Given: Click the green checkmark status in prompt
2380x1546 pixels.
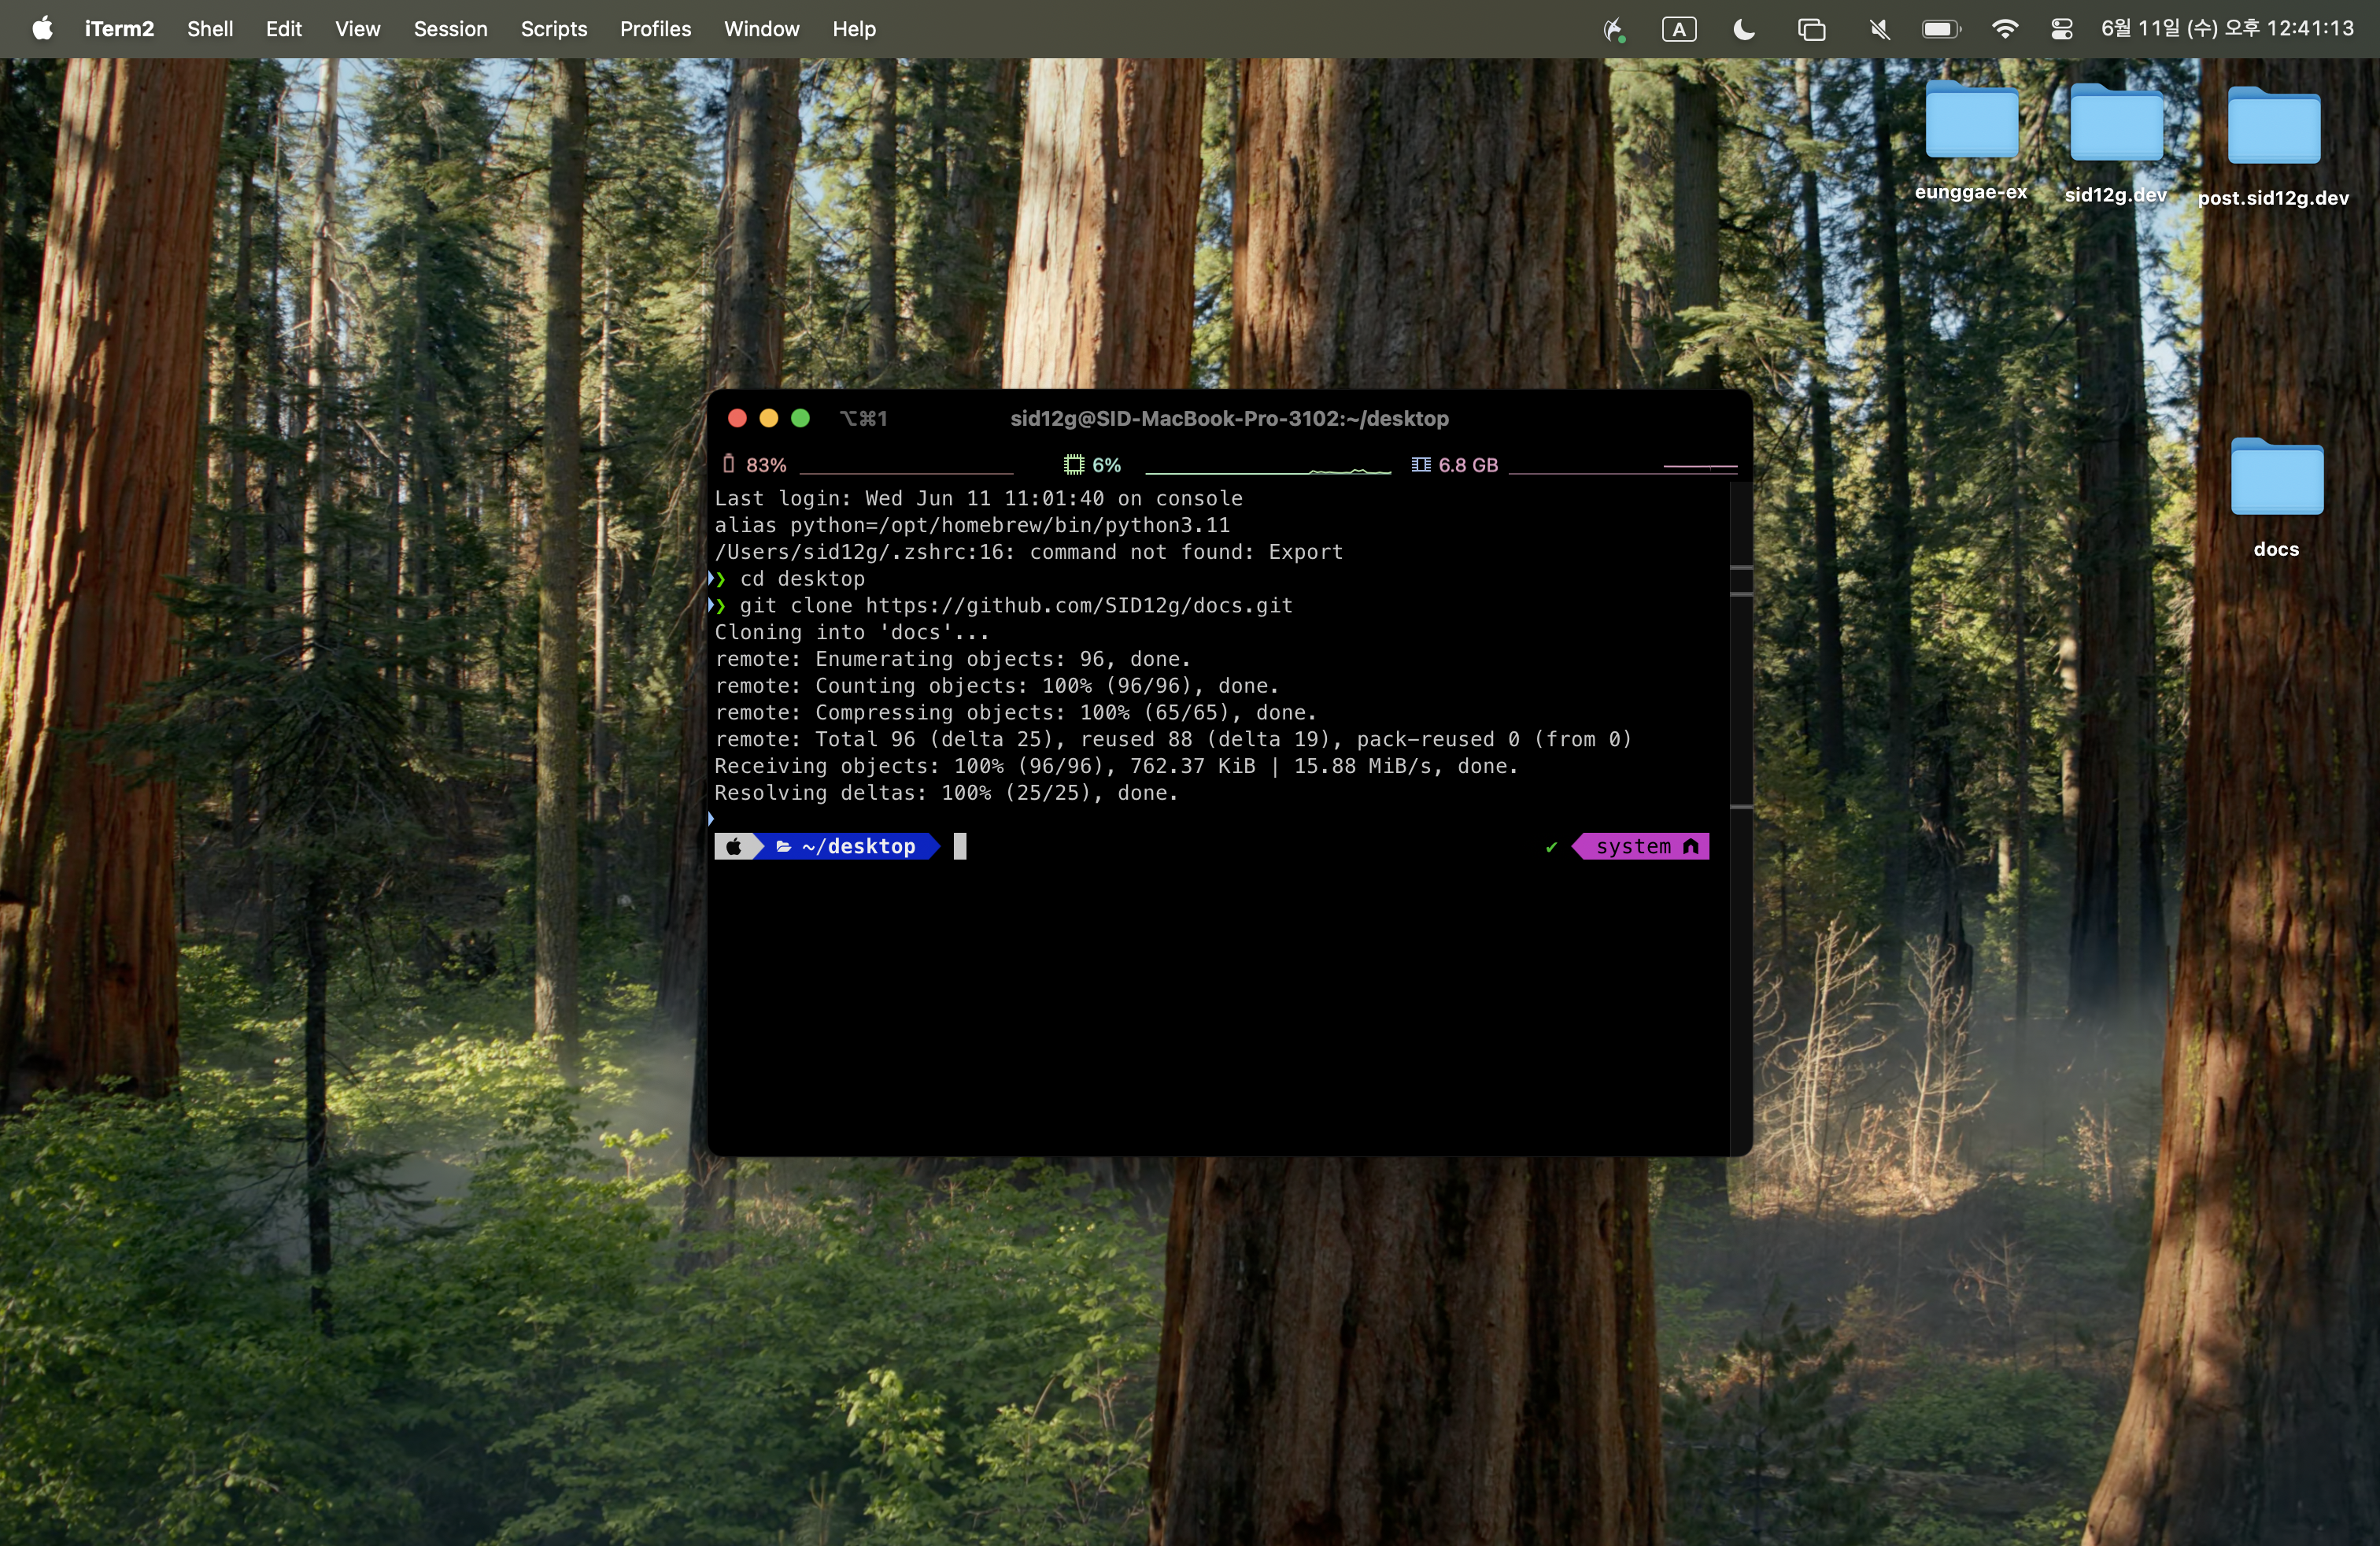Looking at the screenshot, I should (1551, 848).
